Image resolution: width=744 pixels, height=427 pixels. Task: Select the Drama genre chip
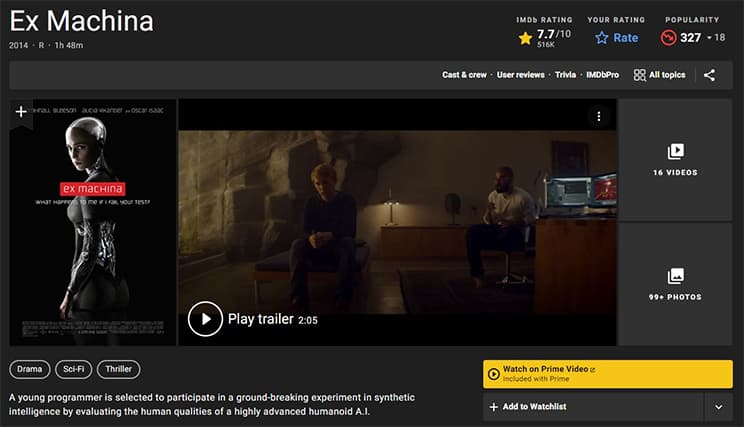29,369
